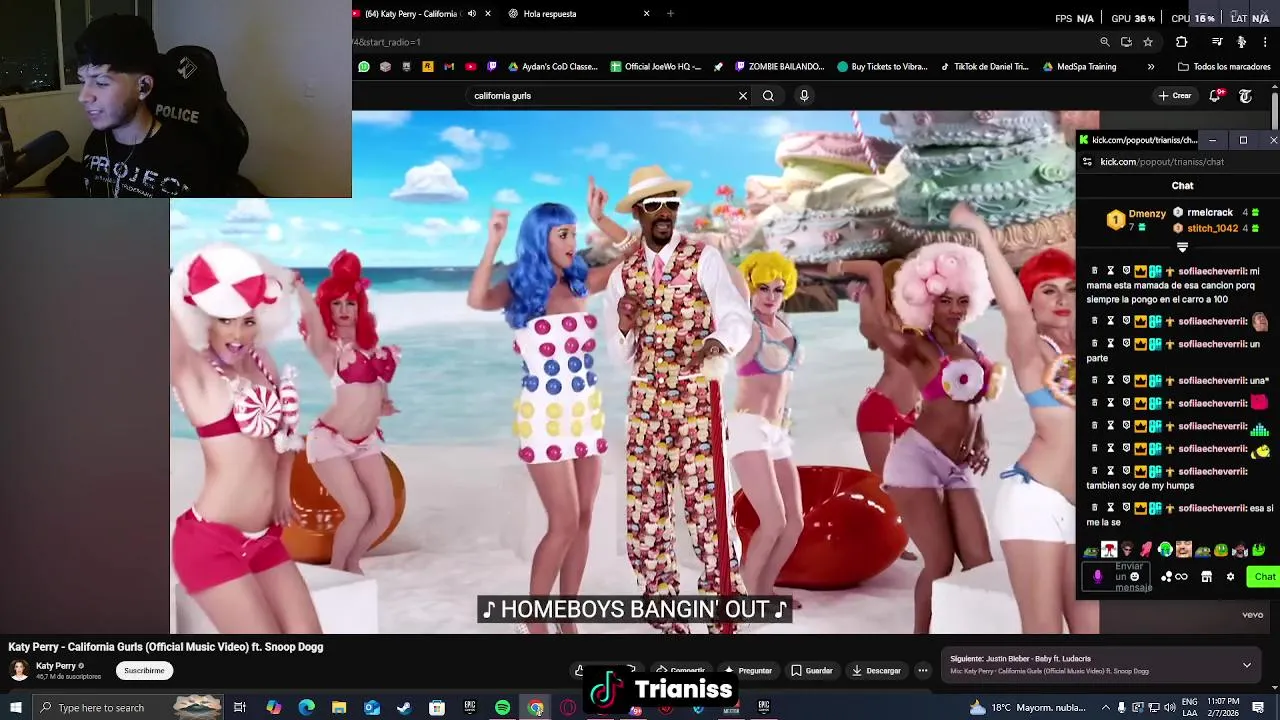Click the Crear button on YouTube
Screen dimensions: 1280x720
coord(1175,96)
